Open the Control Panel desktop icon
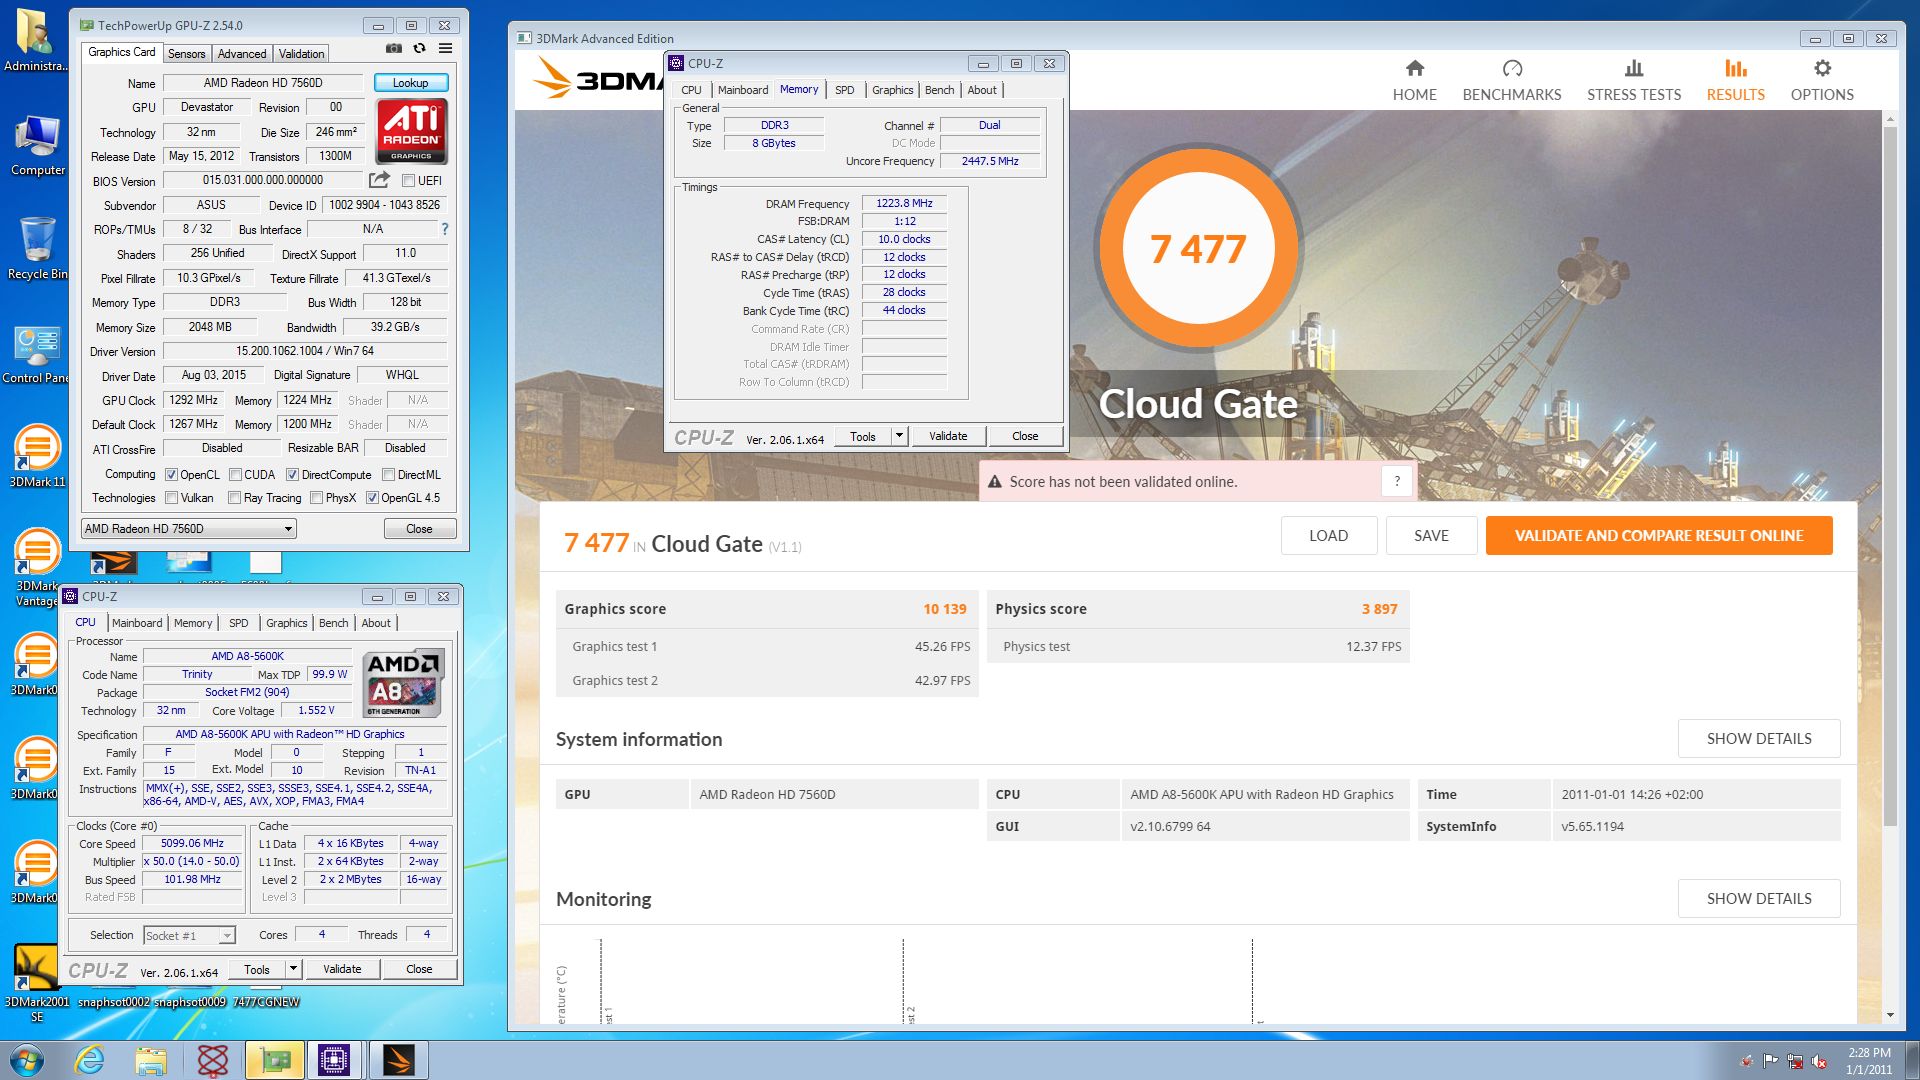Viewport: 1920px width, 1080px height. point(37,355)
